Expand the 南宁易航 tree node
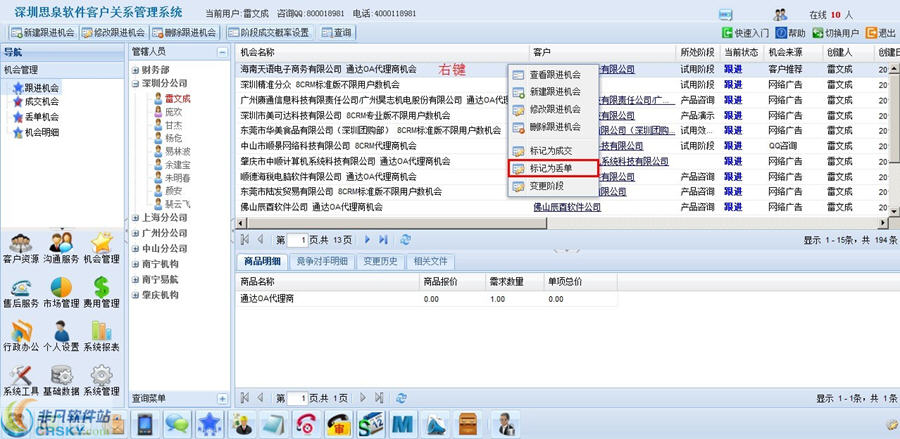900x439 pixels. (x=135, y=279)
